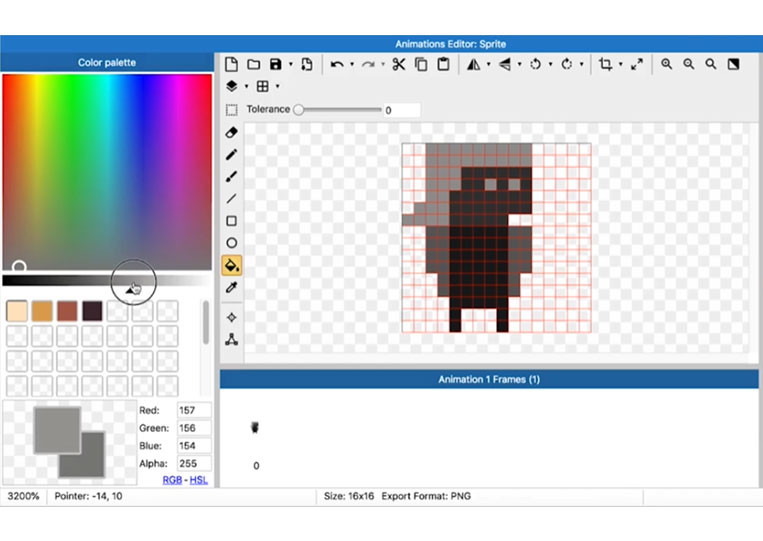The image size is (763, 541).
Task: Expand the layers dropdown arrow
Action: 246,87
